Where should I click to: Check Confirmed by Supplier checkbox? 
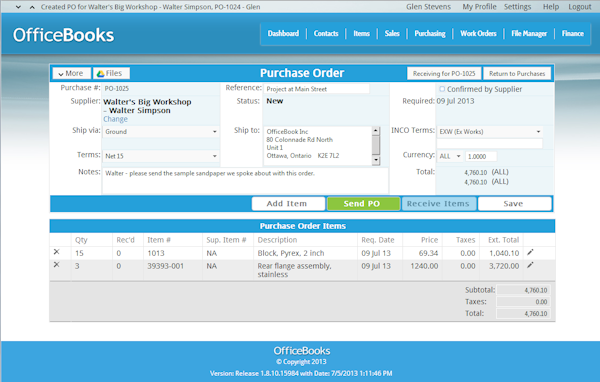(442, 89)
